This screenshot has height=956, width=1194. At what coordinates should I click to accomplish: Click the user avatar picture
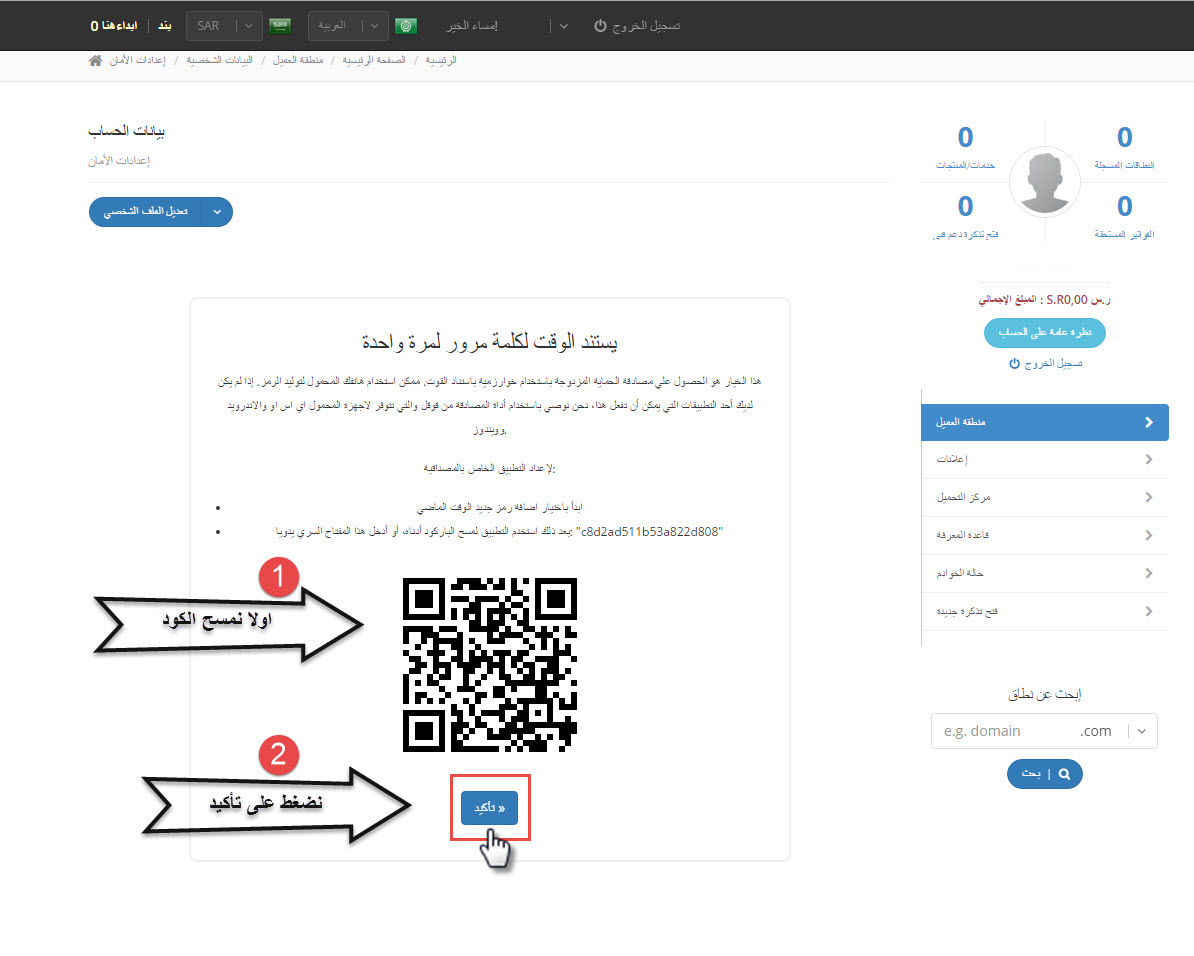tap(1045, 182)
